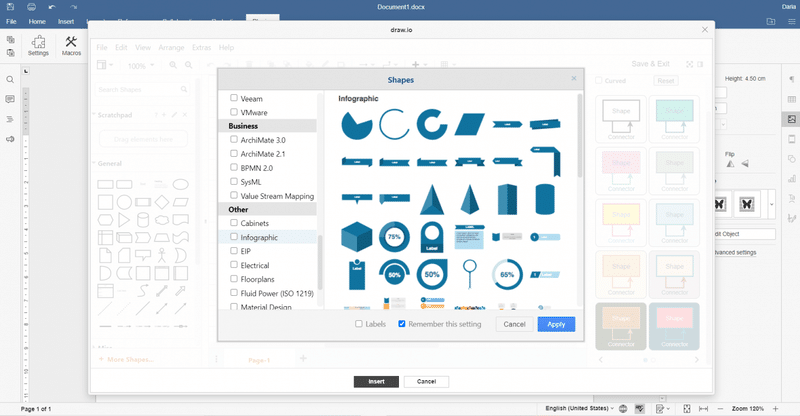Choose the blue cube infographic shape
This screenshot has height=416, width=800.
pyautogui.click(x=357, y=237)
